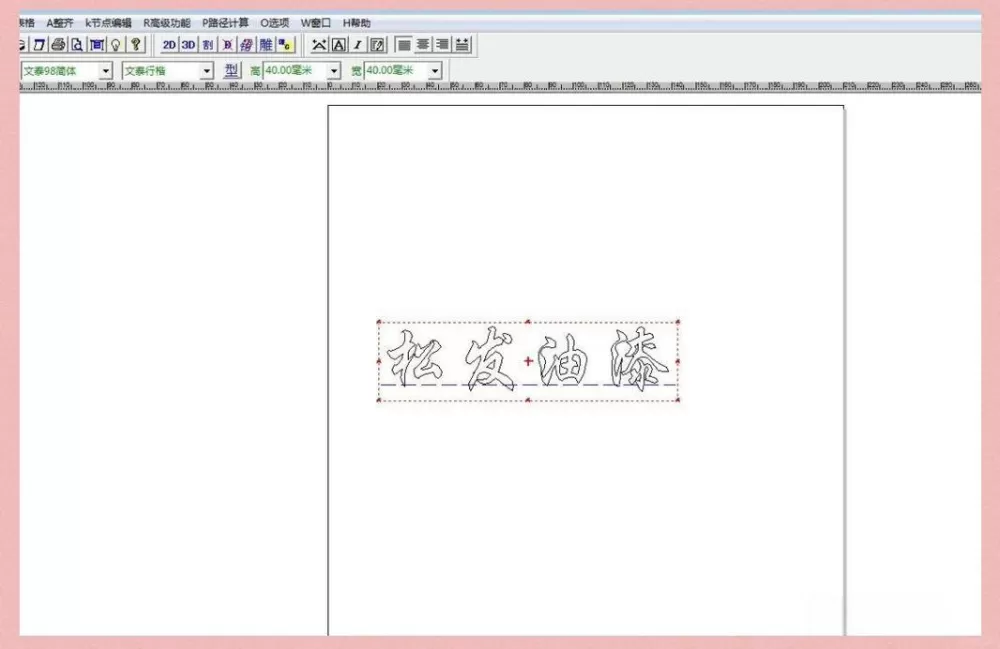
Task: Click the height 40.00毫米 field
Action: 295,71
